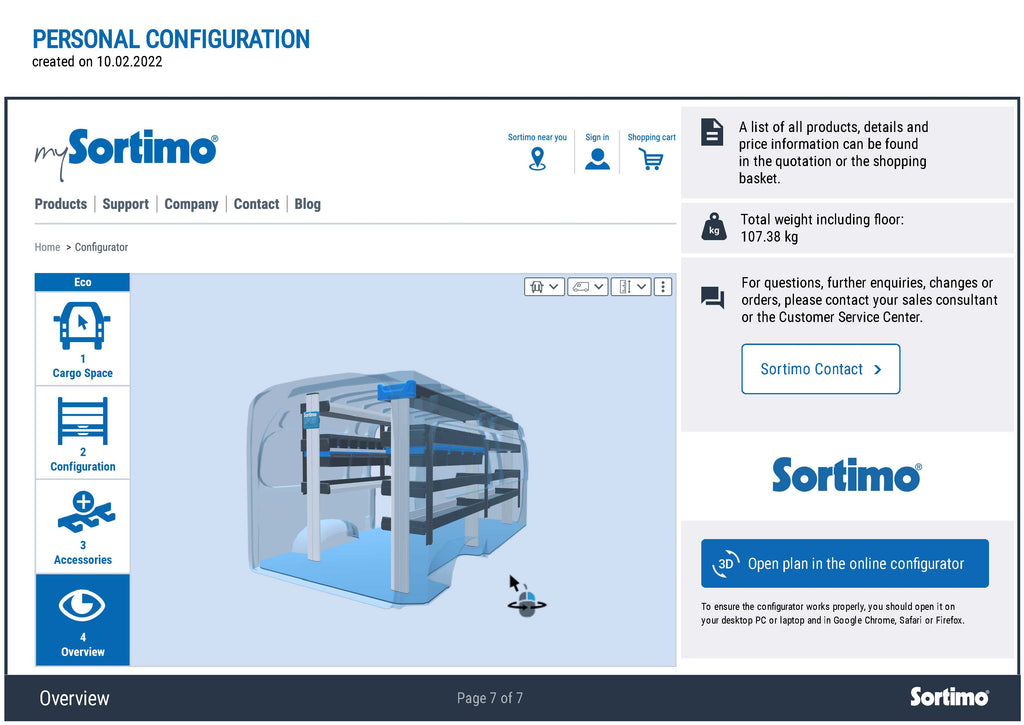Image resolution: width=1024 pixels, height=725 pixels.
Task: Click the 'Page 7 of 7' footer text
Action: [490, 698]
